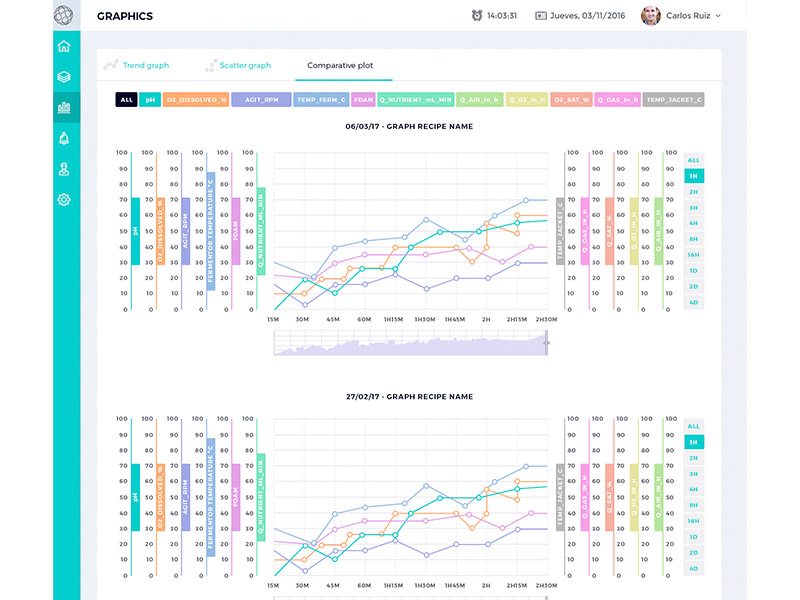Image resolution: width=800 pixels, height=600 pixels.
Task: Click the ALL variables filter button
Action: [x=127, y=99]
